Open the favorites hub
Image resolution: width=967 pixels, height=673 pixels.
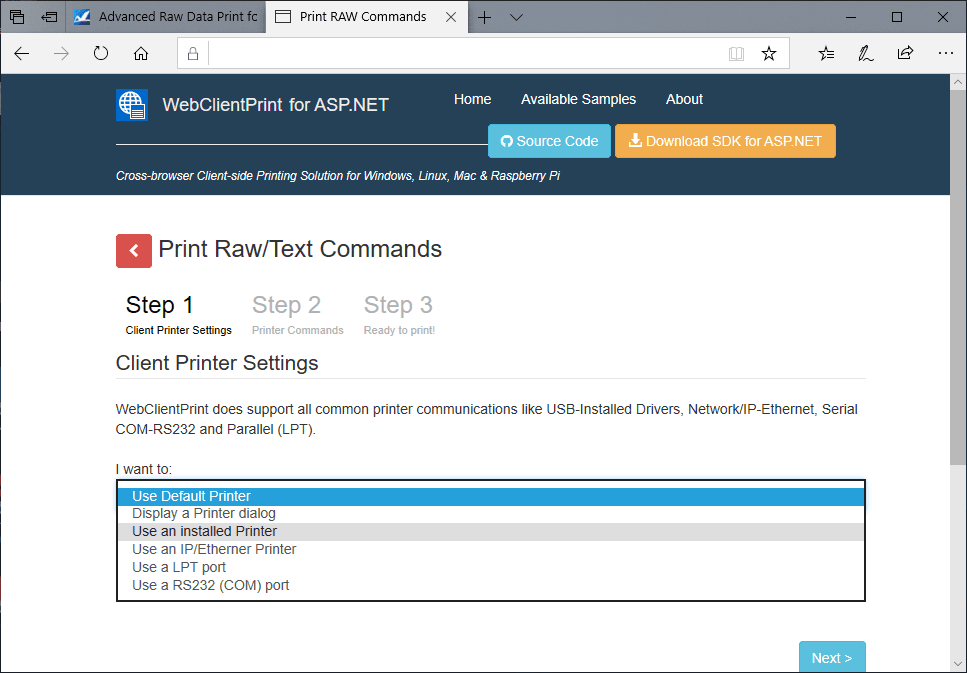click(826, 54)
